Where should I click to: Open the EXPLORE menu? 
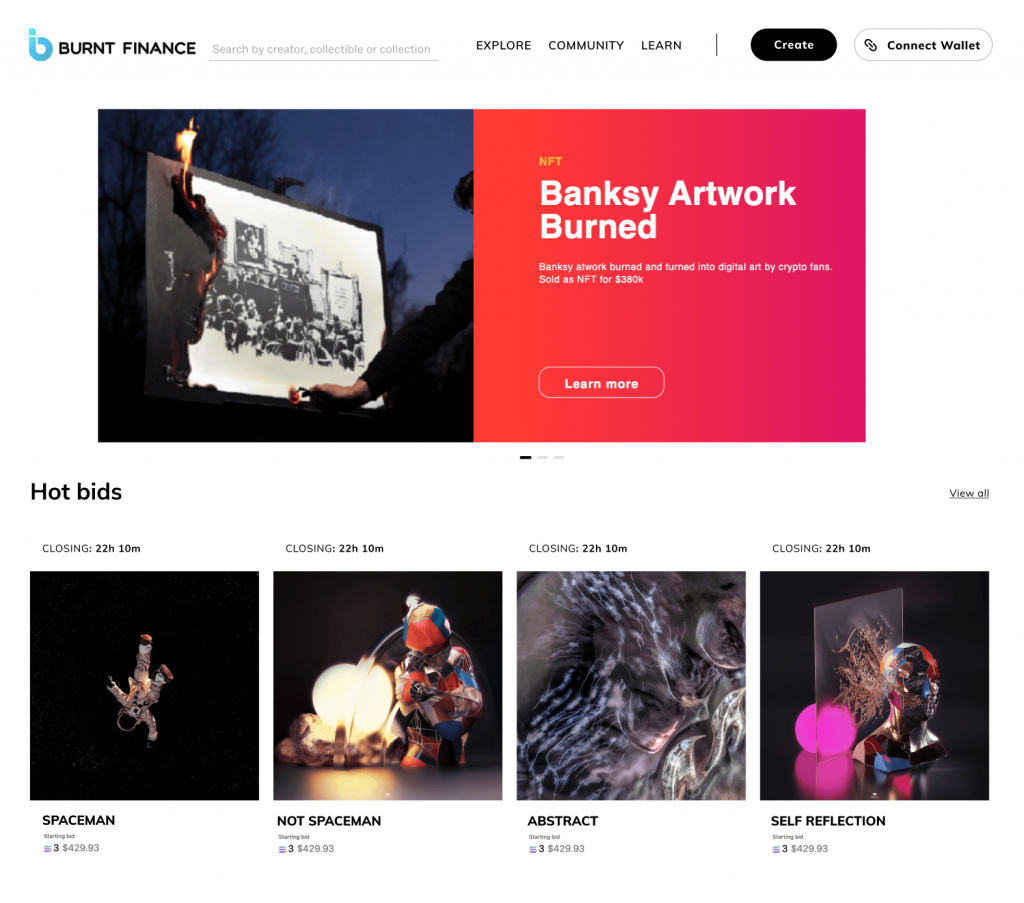point(504,46)
